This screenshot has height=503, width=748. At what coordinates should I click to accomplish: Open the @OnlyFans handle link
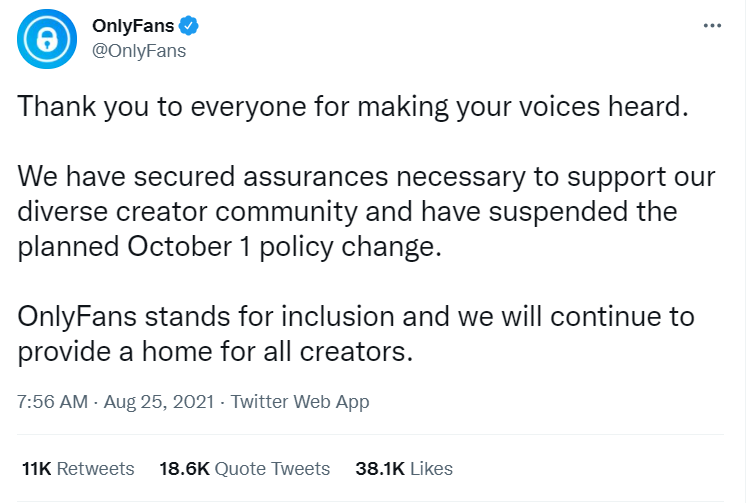point(139,50)
